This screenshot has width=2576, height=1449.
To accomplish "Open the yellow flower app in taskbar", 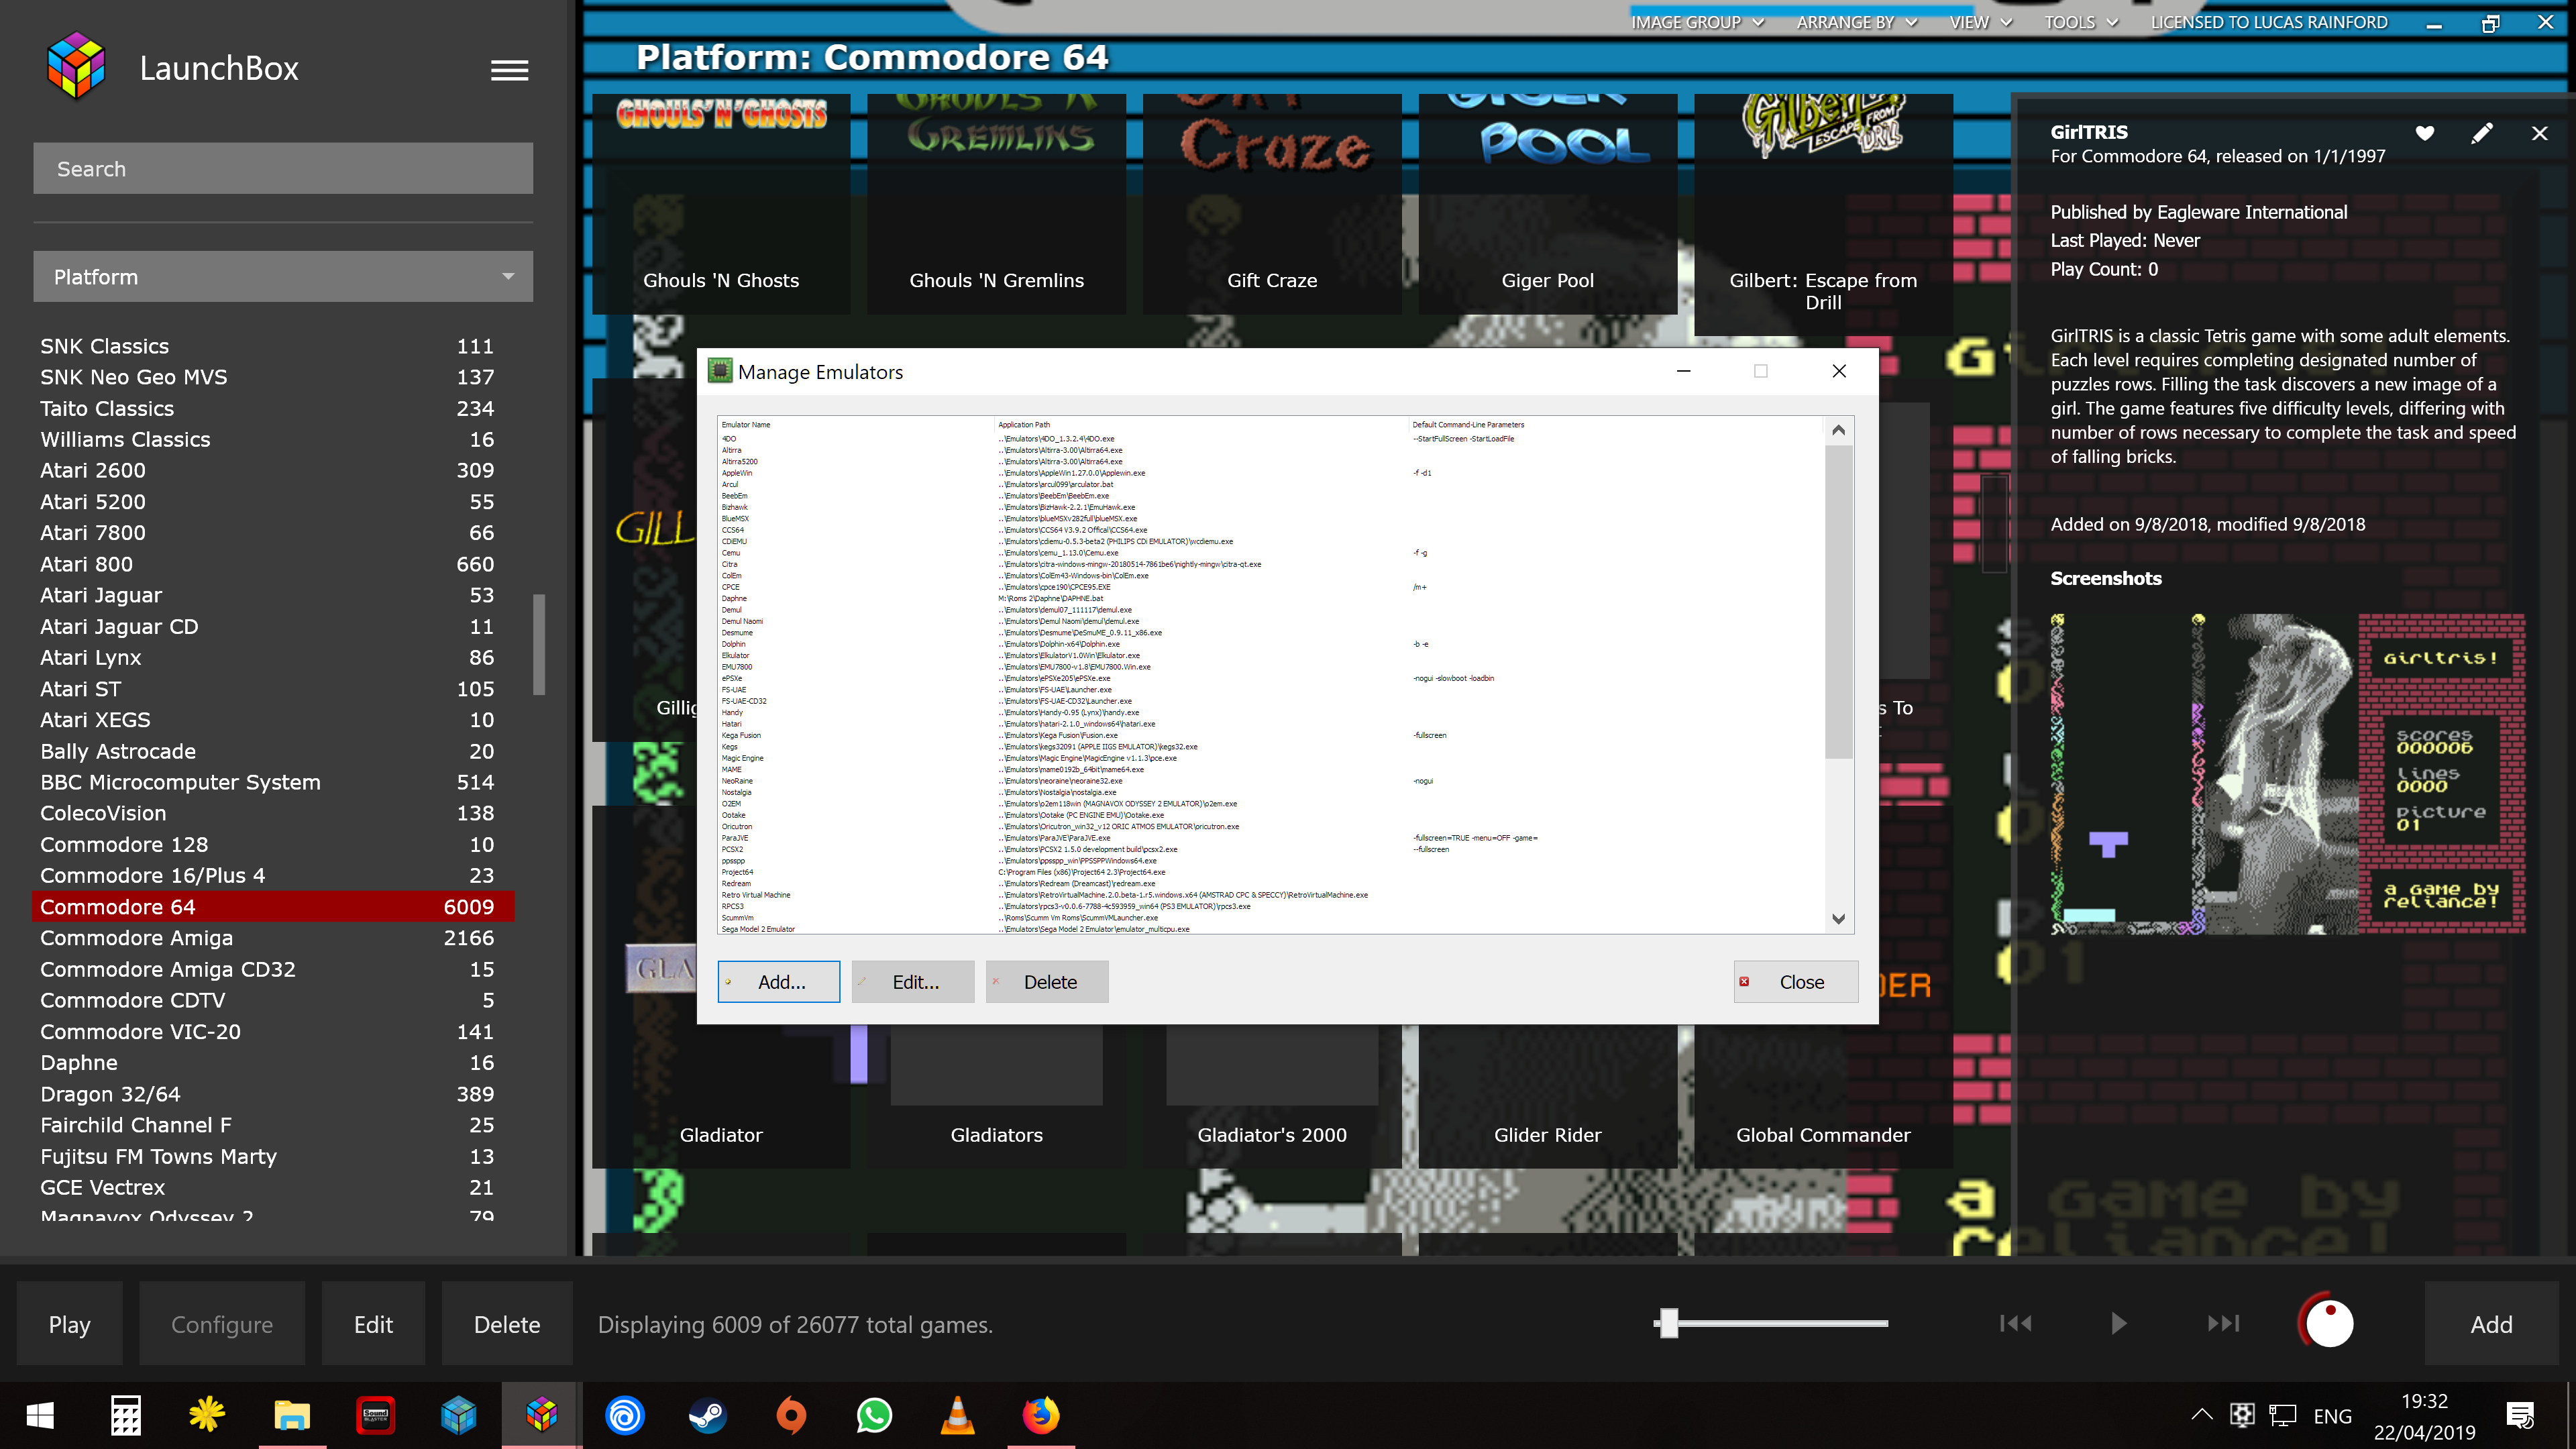I will pos(207,1414).
